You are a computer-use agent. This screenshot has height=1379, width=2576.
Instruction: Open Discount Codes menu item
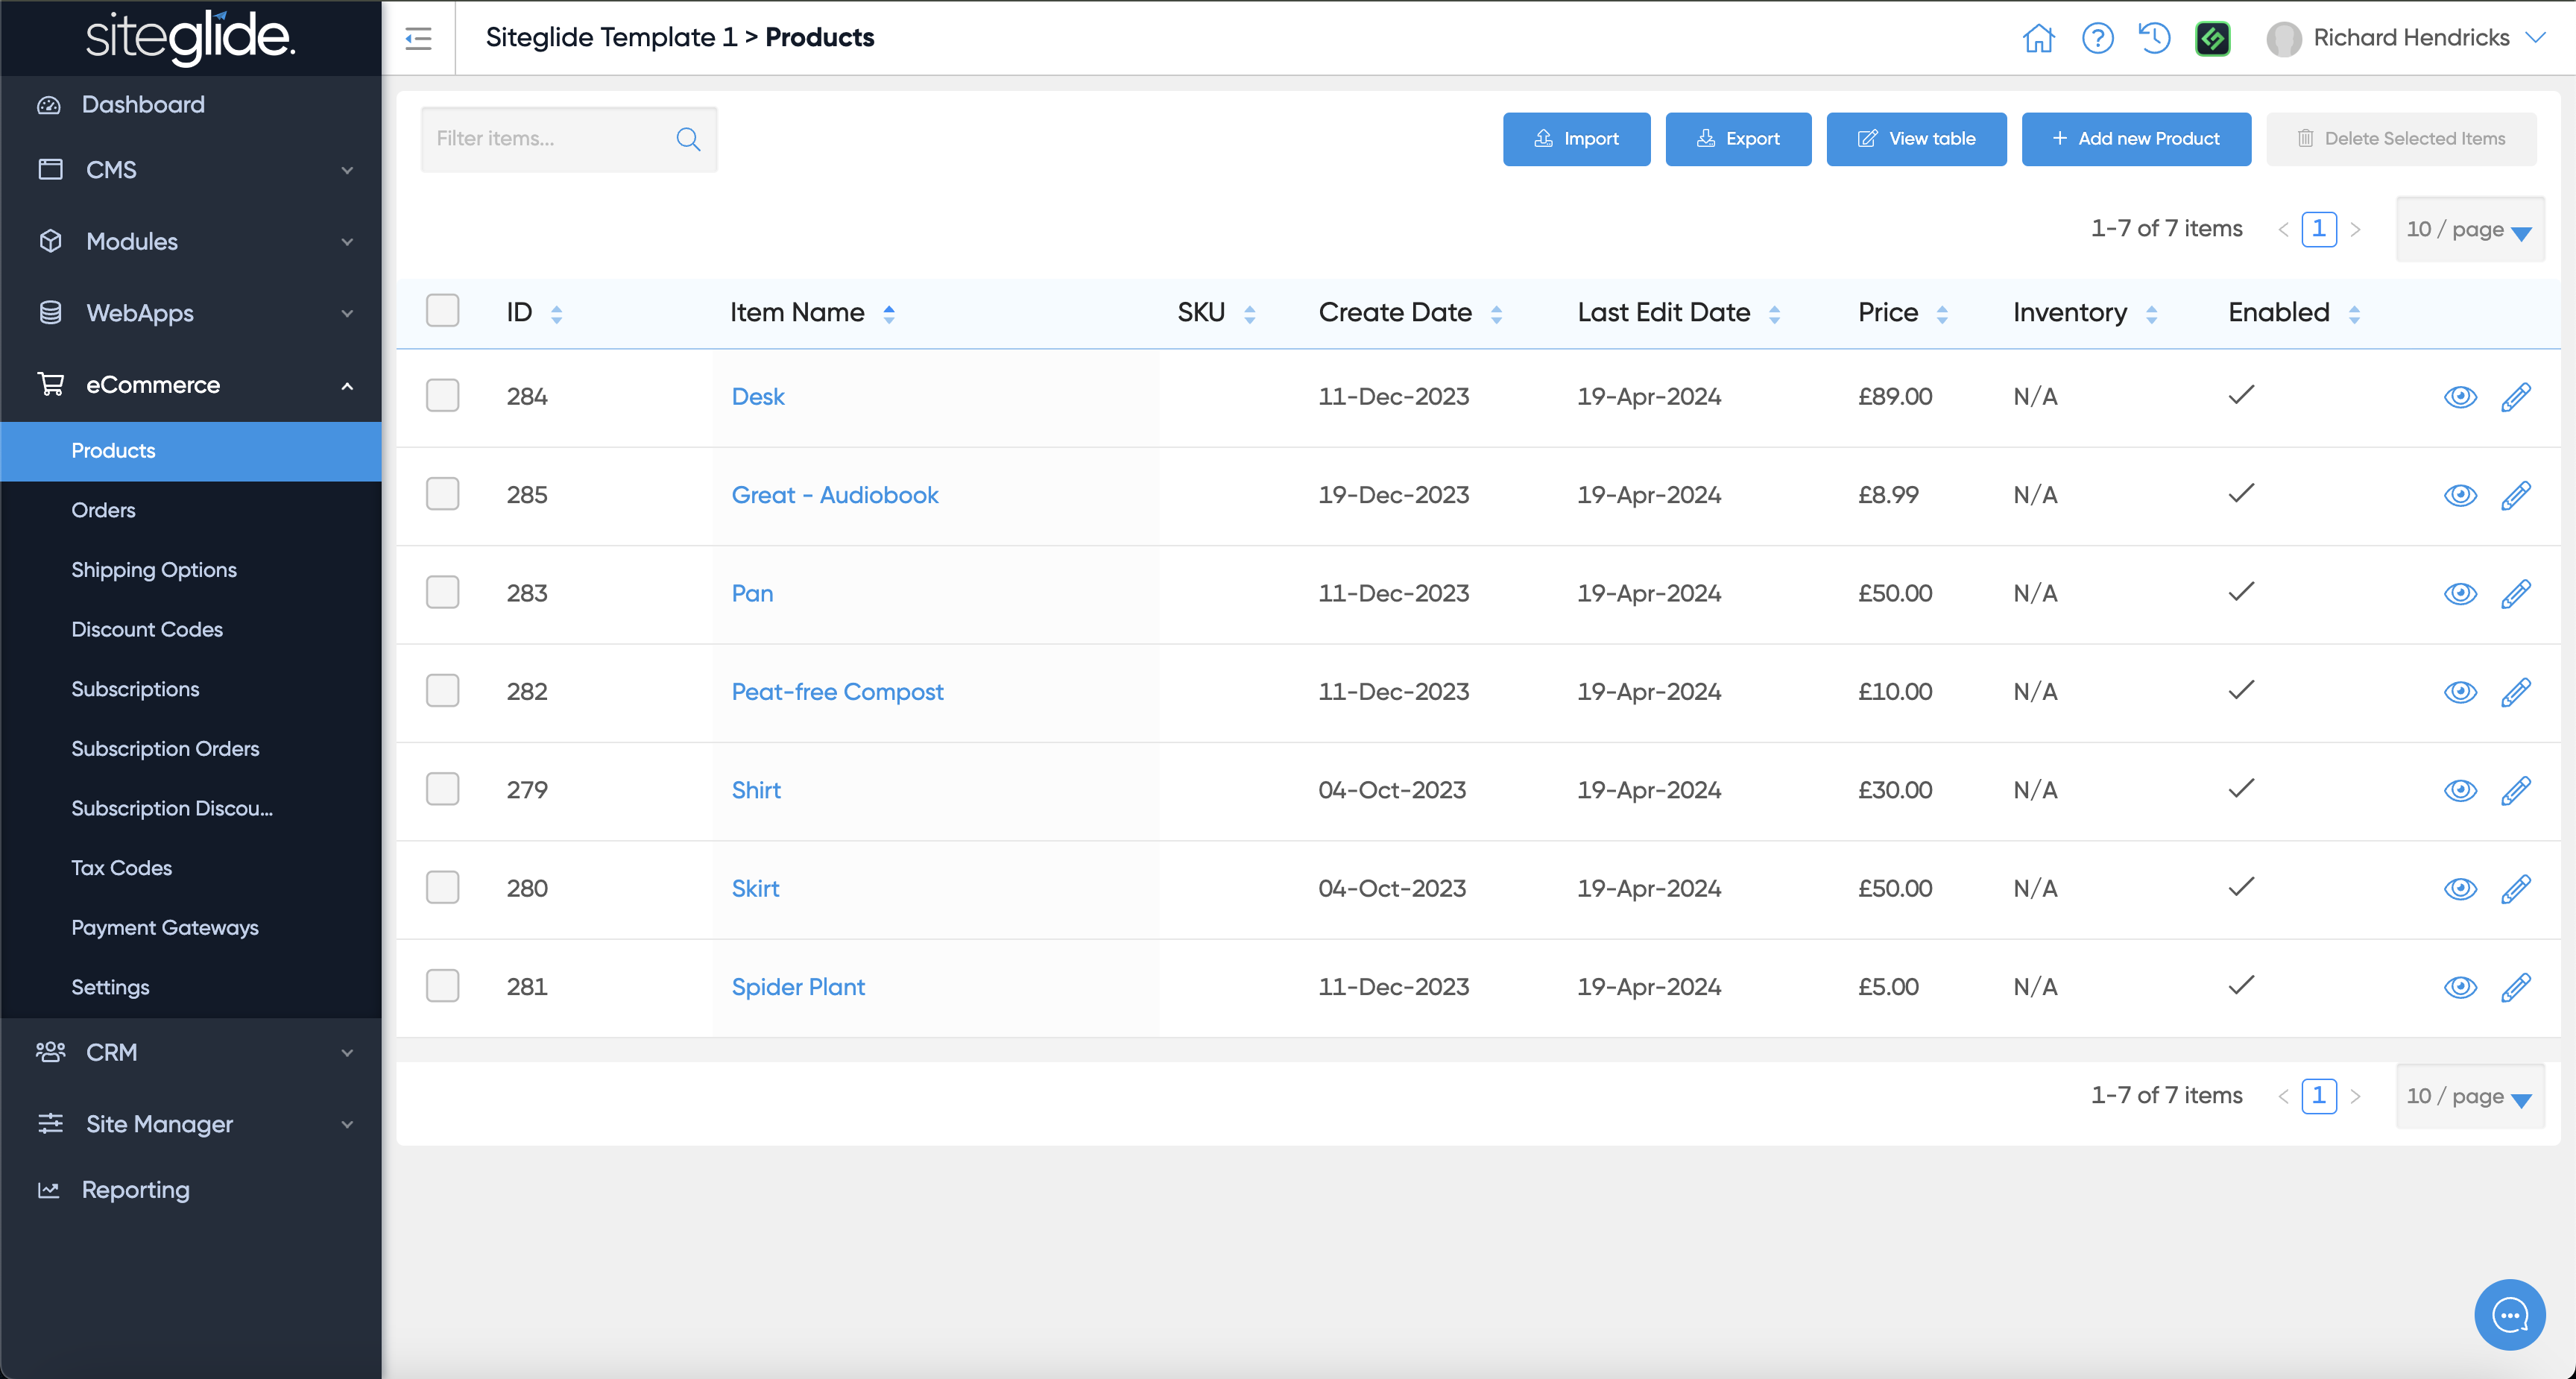[x=147, y=629]
